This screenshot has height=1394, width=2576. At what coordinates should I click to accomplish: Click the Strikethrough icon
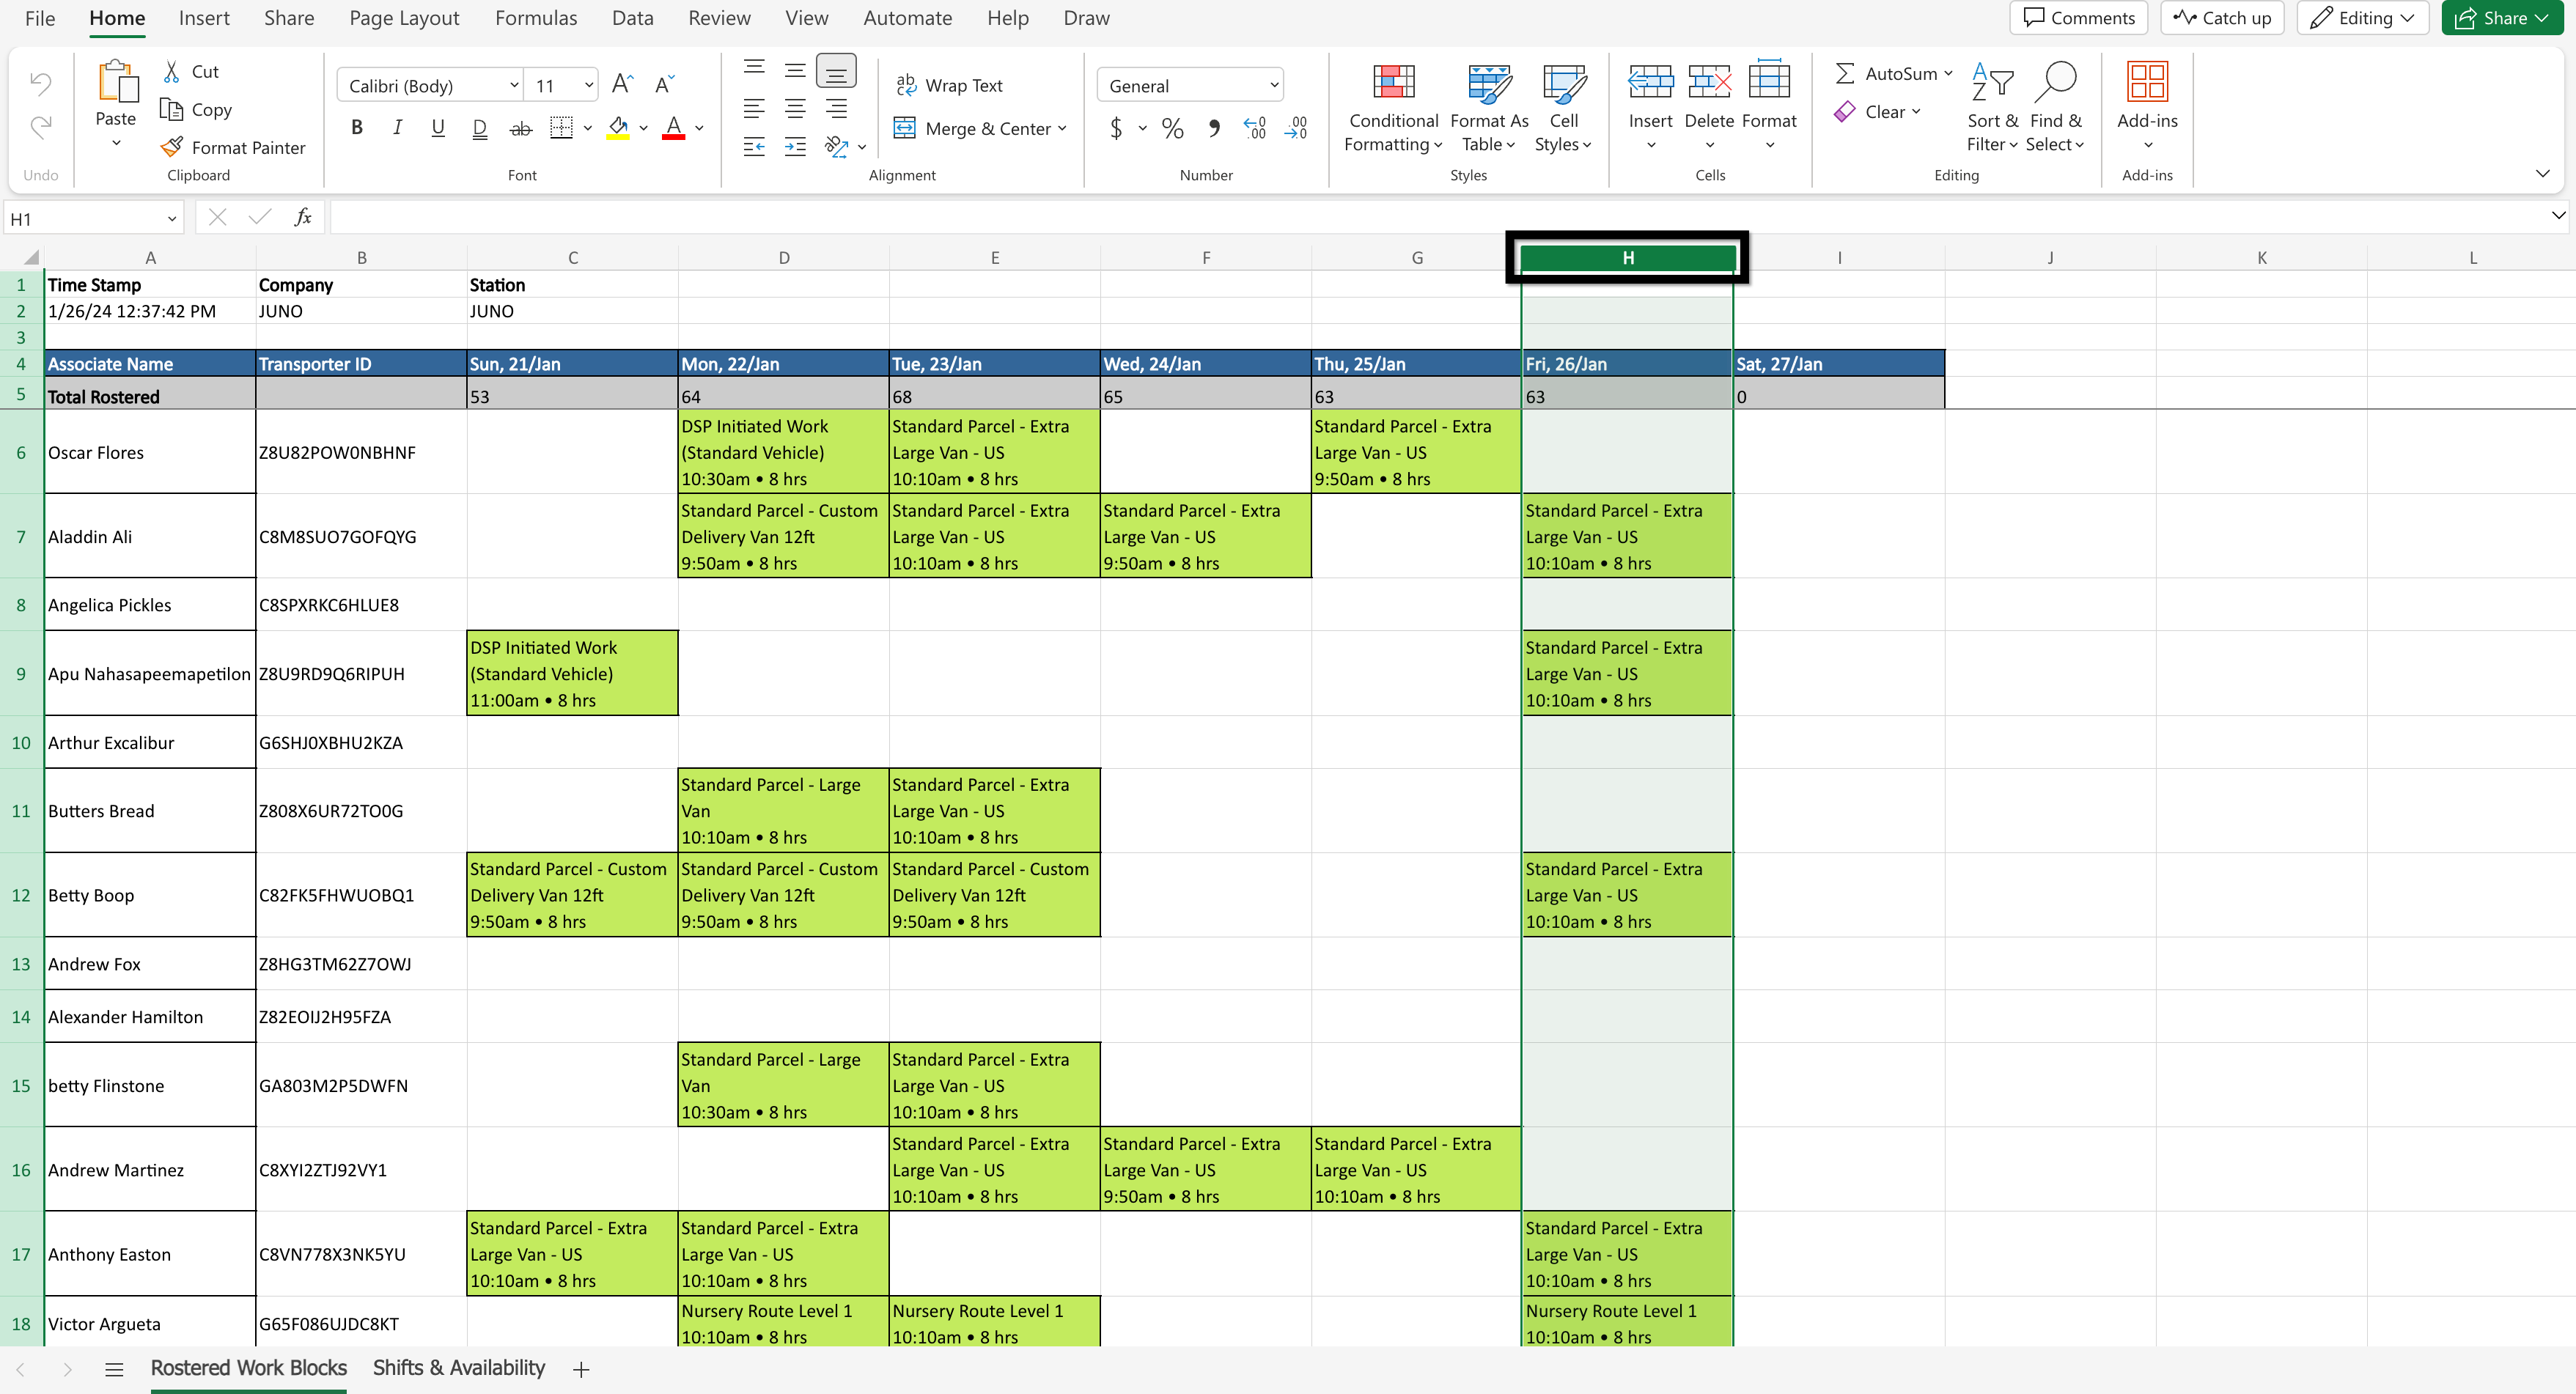520,128
